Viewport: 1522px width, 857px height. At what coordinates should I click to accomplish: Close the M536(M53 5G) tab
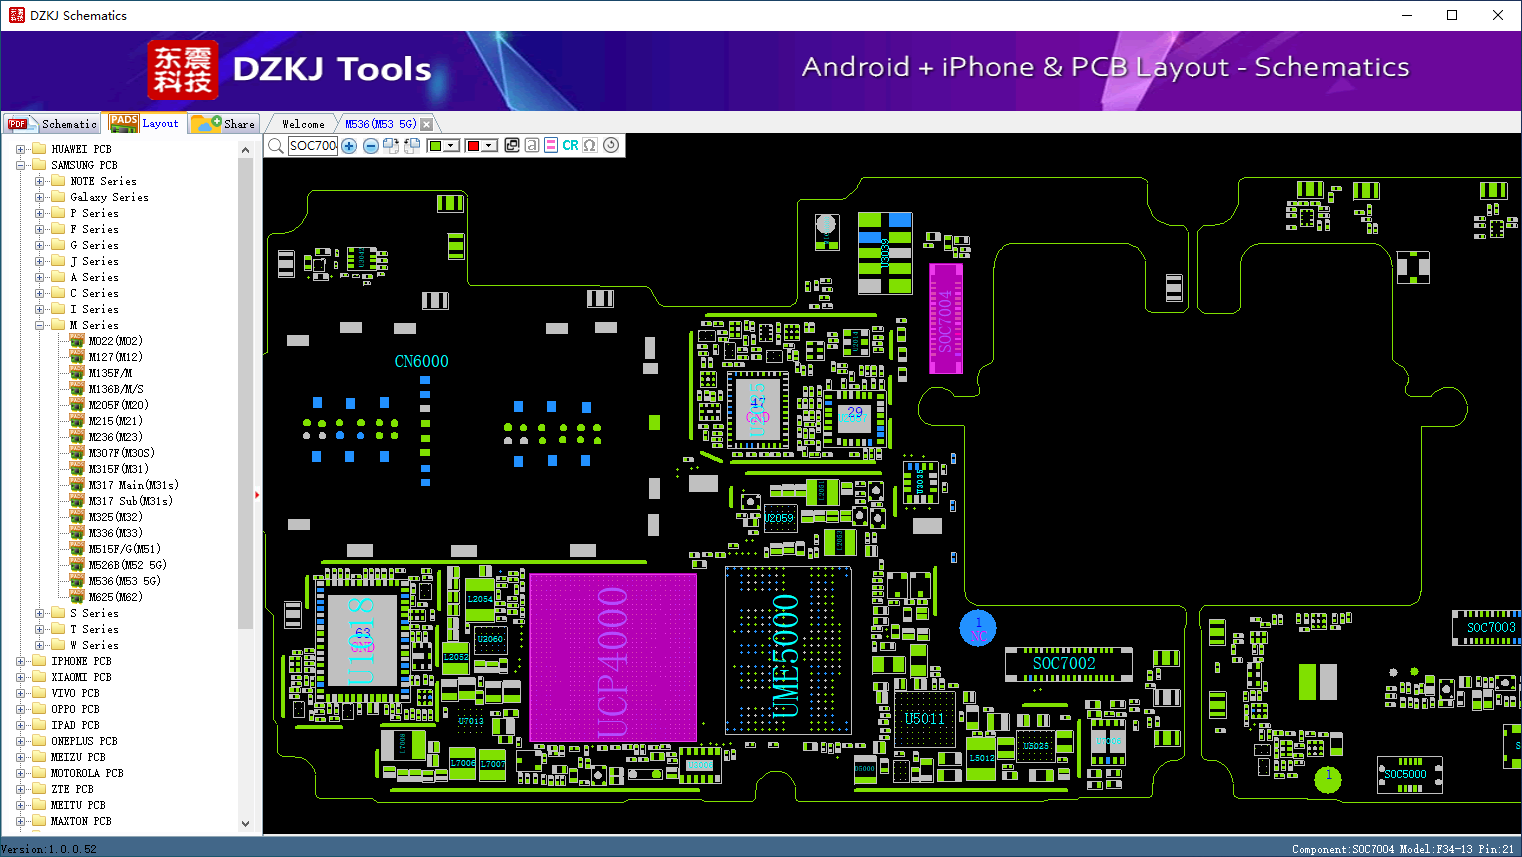[x=427, y=124]
